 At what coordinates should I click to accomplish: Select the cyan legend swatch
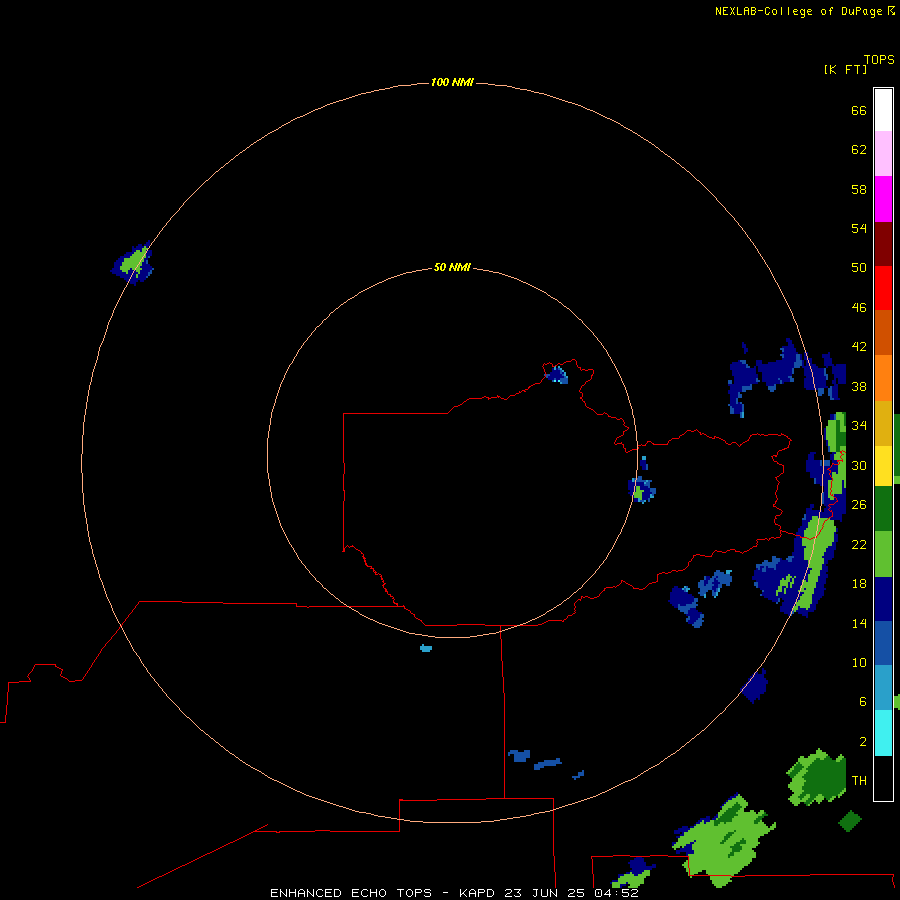(x=883, y=733)
